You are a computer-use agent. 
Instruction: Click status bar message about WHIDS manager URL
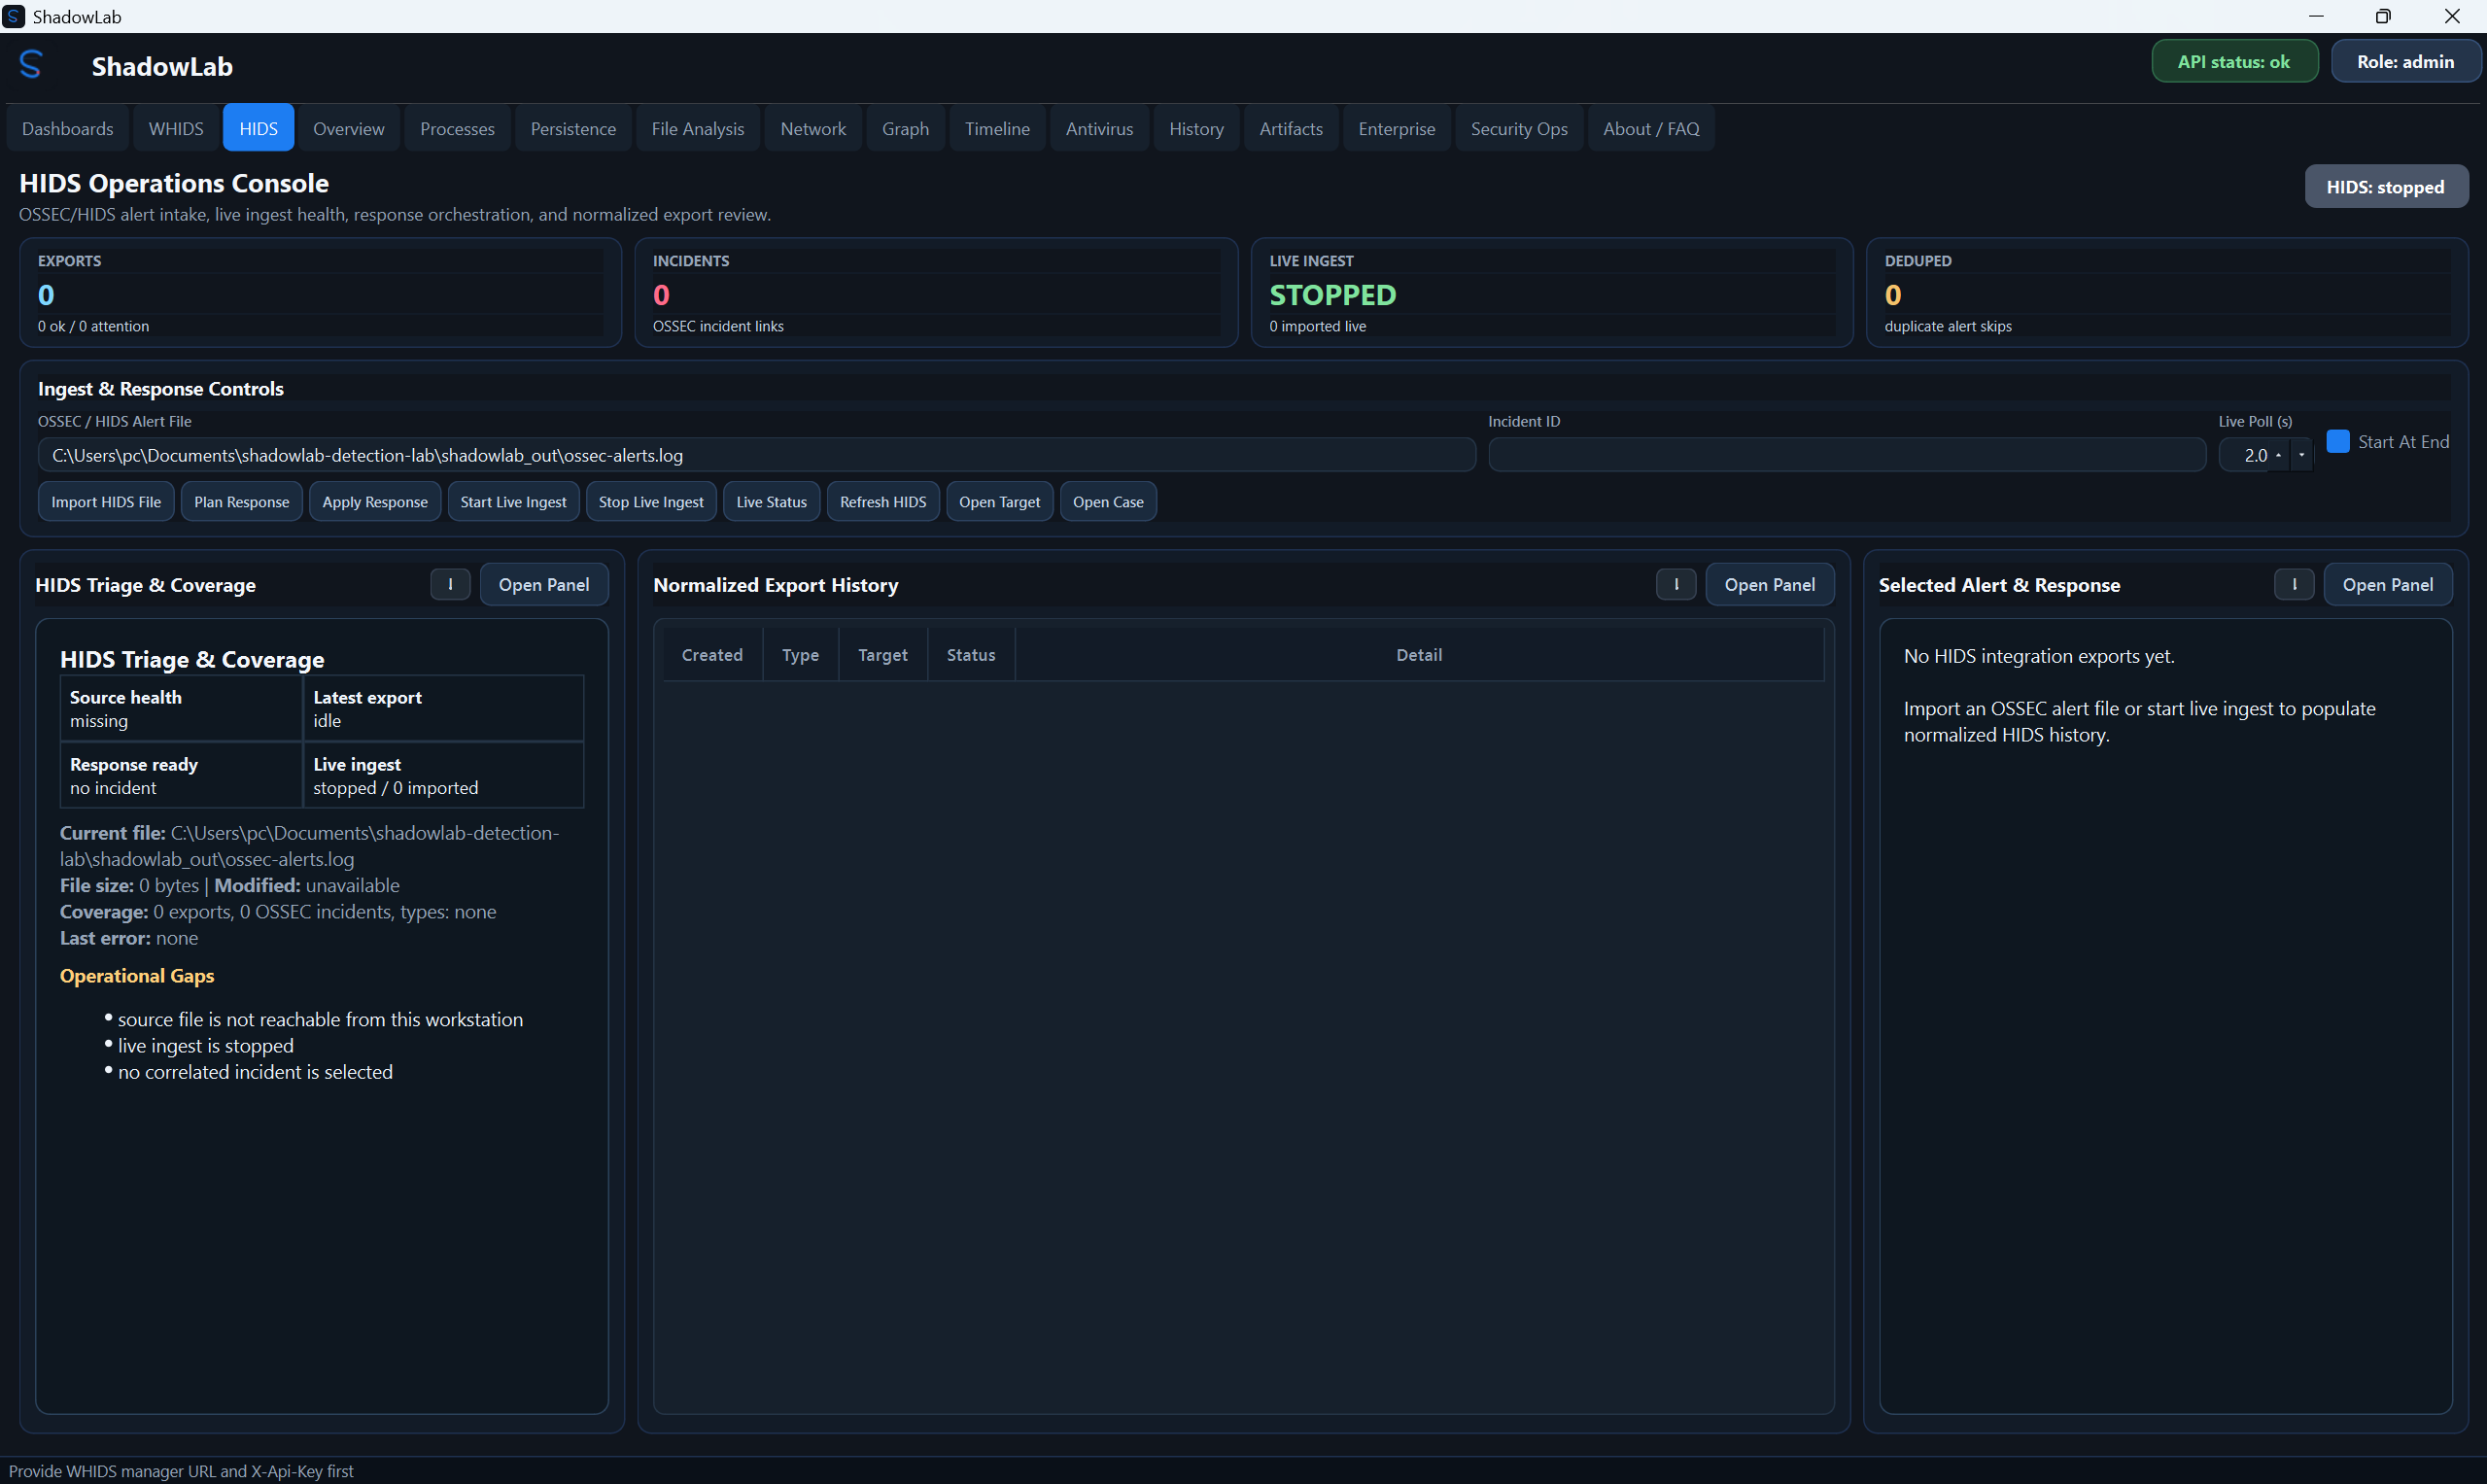pyautogui.click(x=181, y=1470)
